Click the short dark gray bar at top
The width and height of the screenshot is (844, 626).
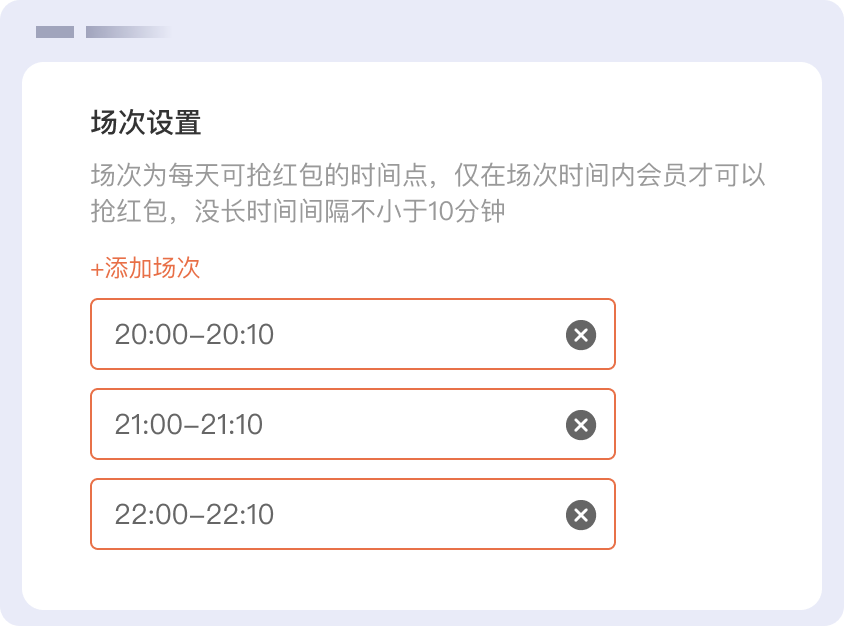(x=55, y=32)
